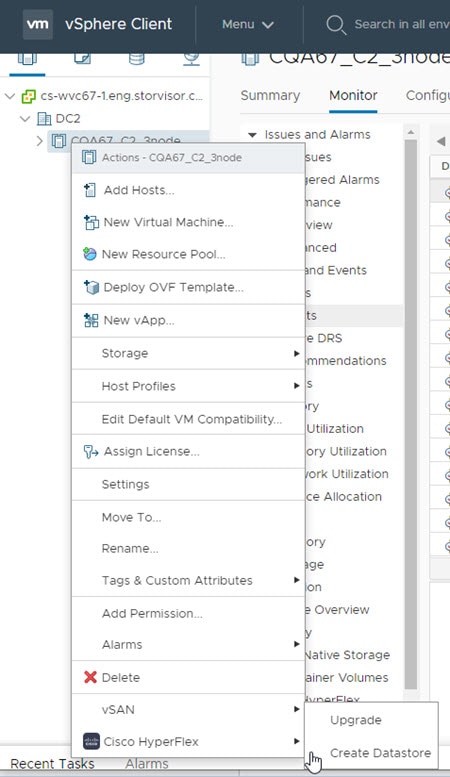Click the DC2 datacenter icon
The image size is (450, 777).
click(x=44, y=118)
